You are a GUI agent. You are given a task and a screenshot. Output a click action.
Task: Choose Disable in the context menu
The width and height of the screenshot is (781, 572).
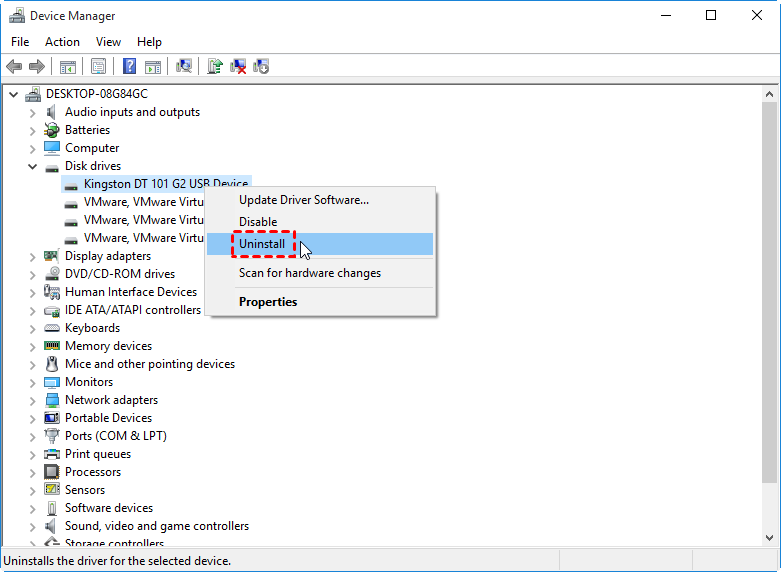[x=320, y=222]
